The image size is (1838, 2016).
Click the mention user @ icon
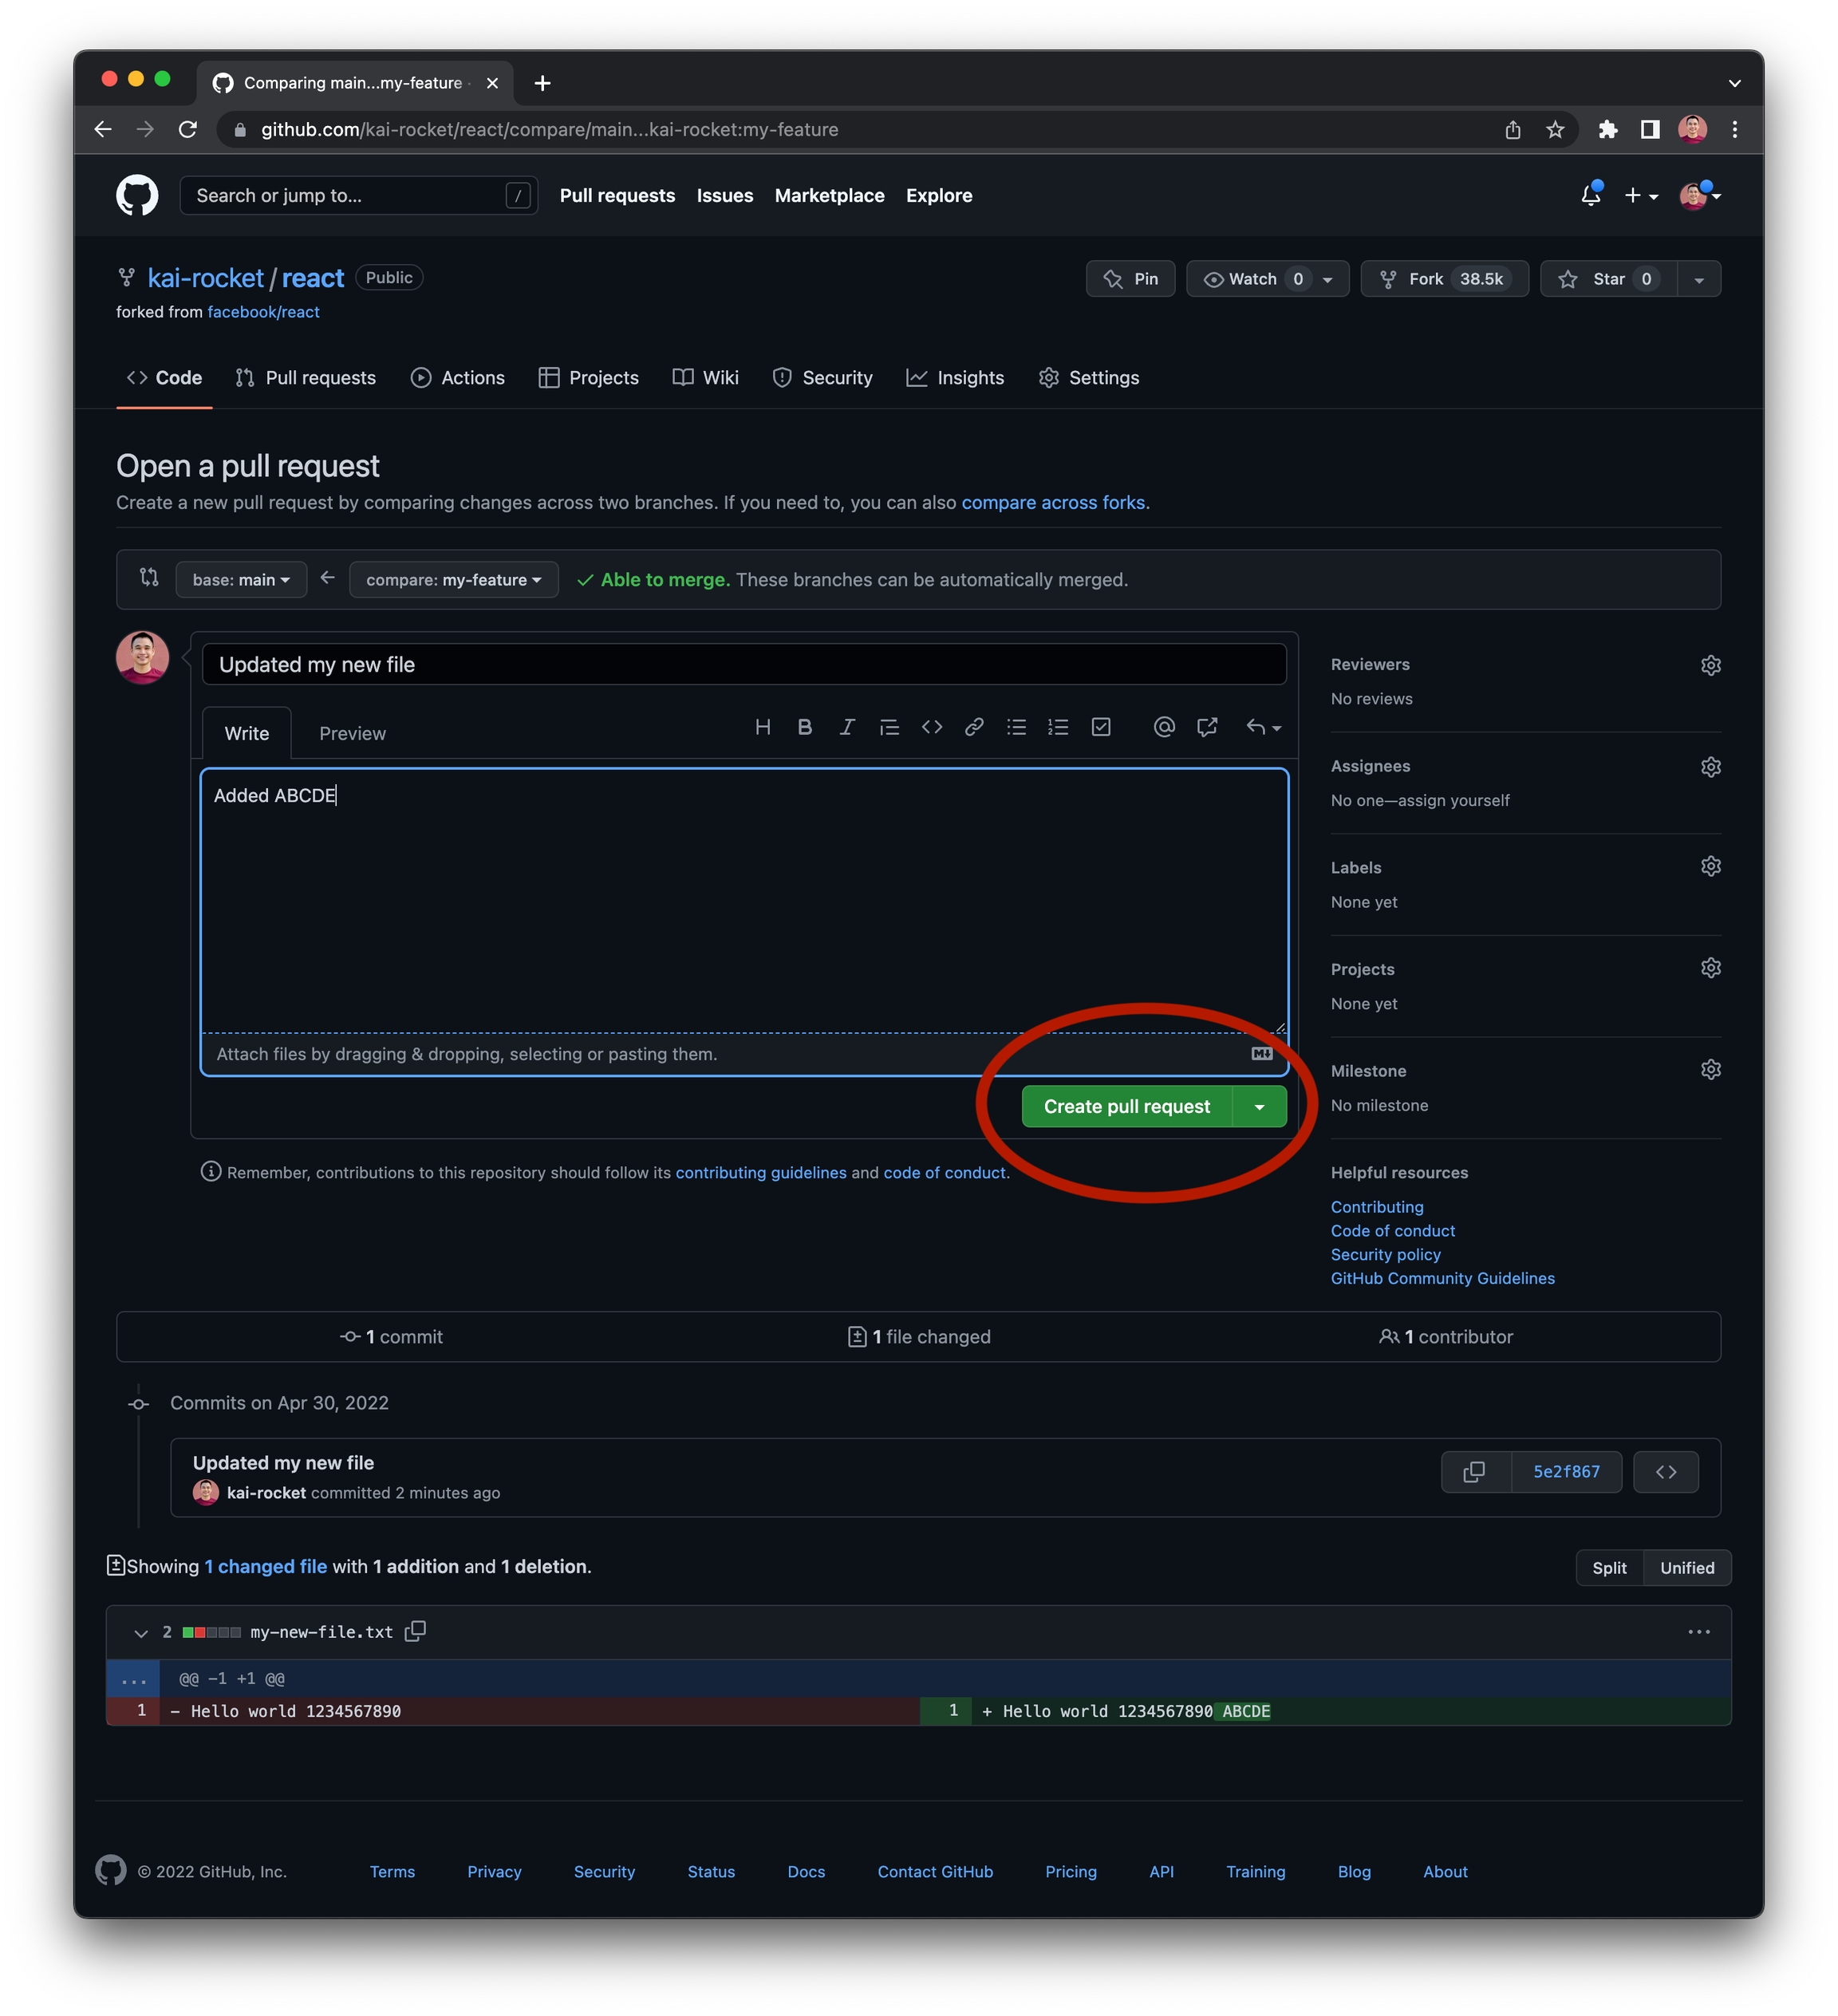[1163, 727]
